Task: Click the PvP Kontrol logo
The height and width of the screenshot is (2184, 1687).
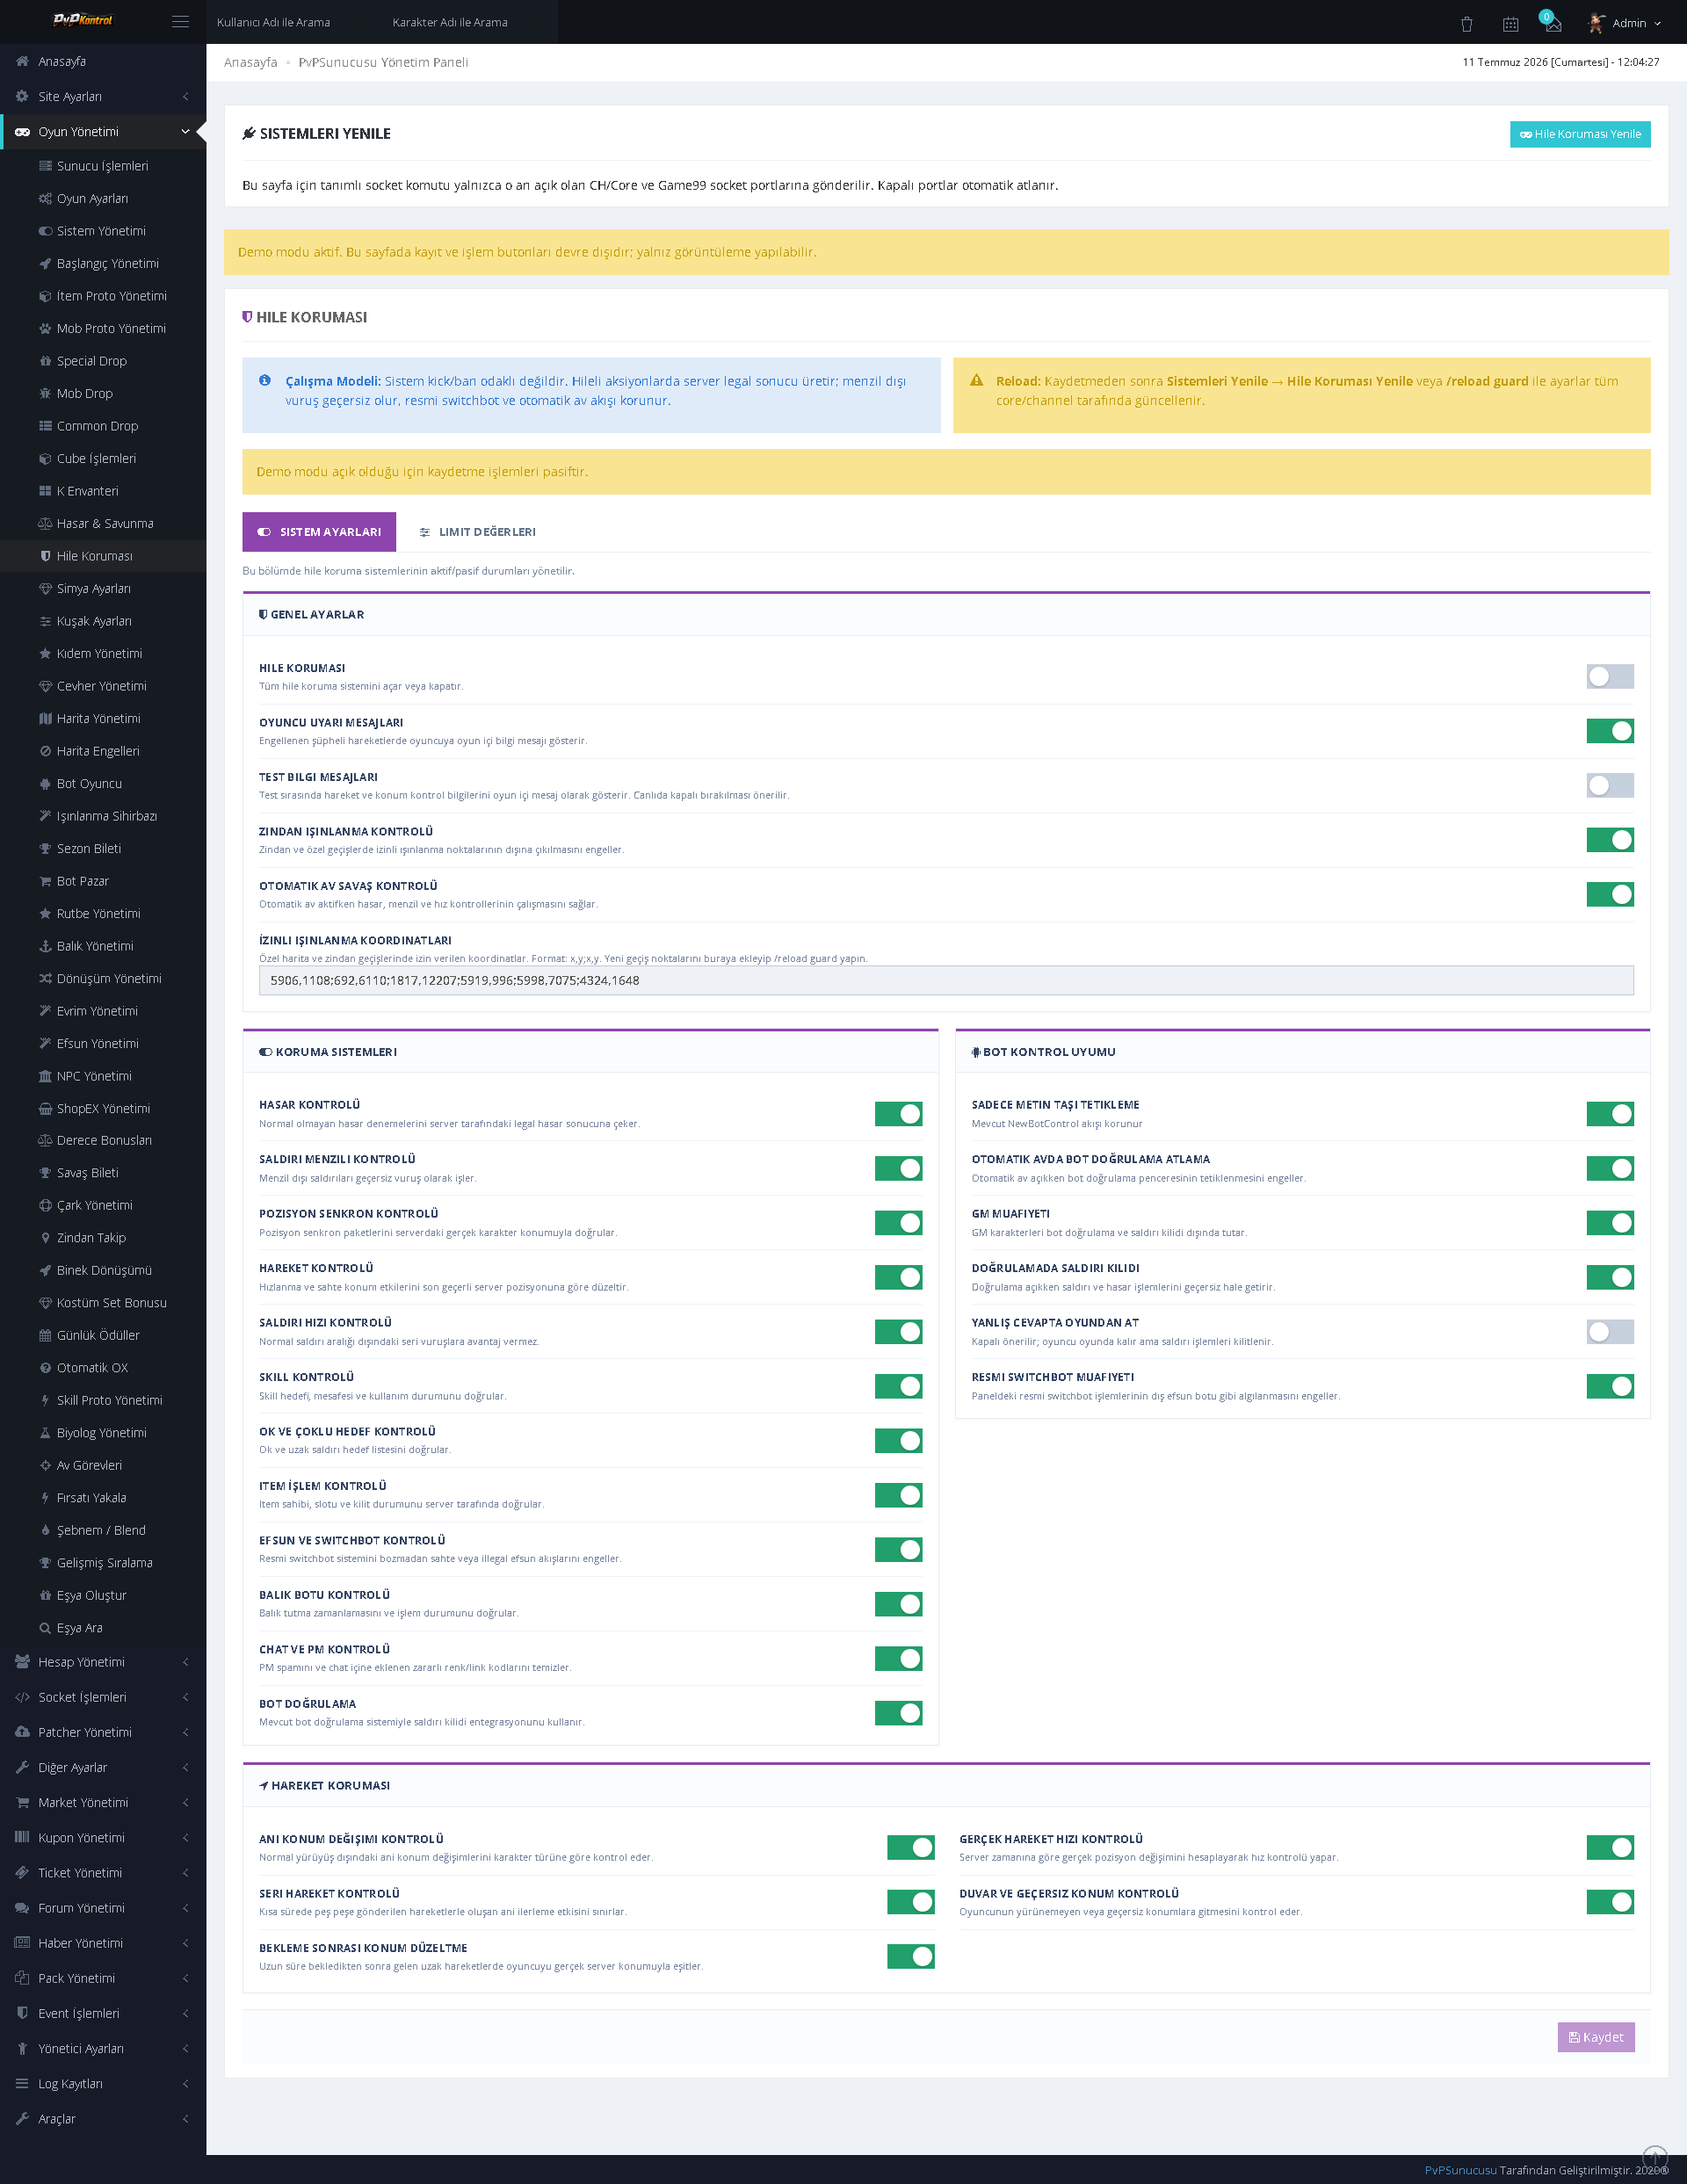Action: pyautogui.click(x=82, y=20)
